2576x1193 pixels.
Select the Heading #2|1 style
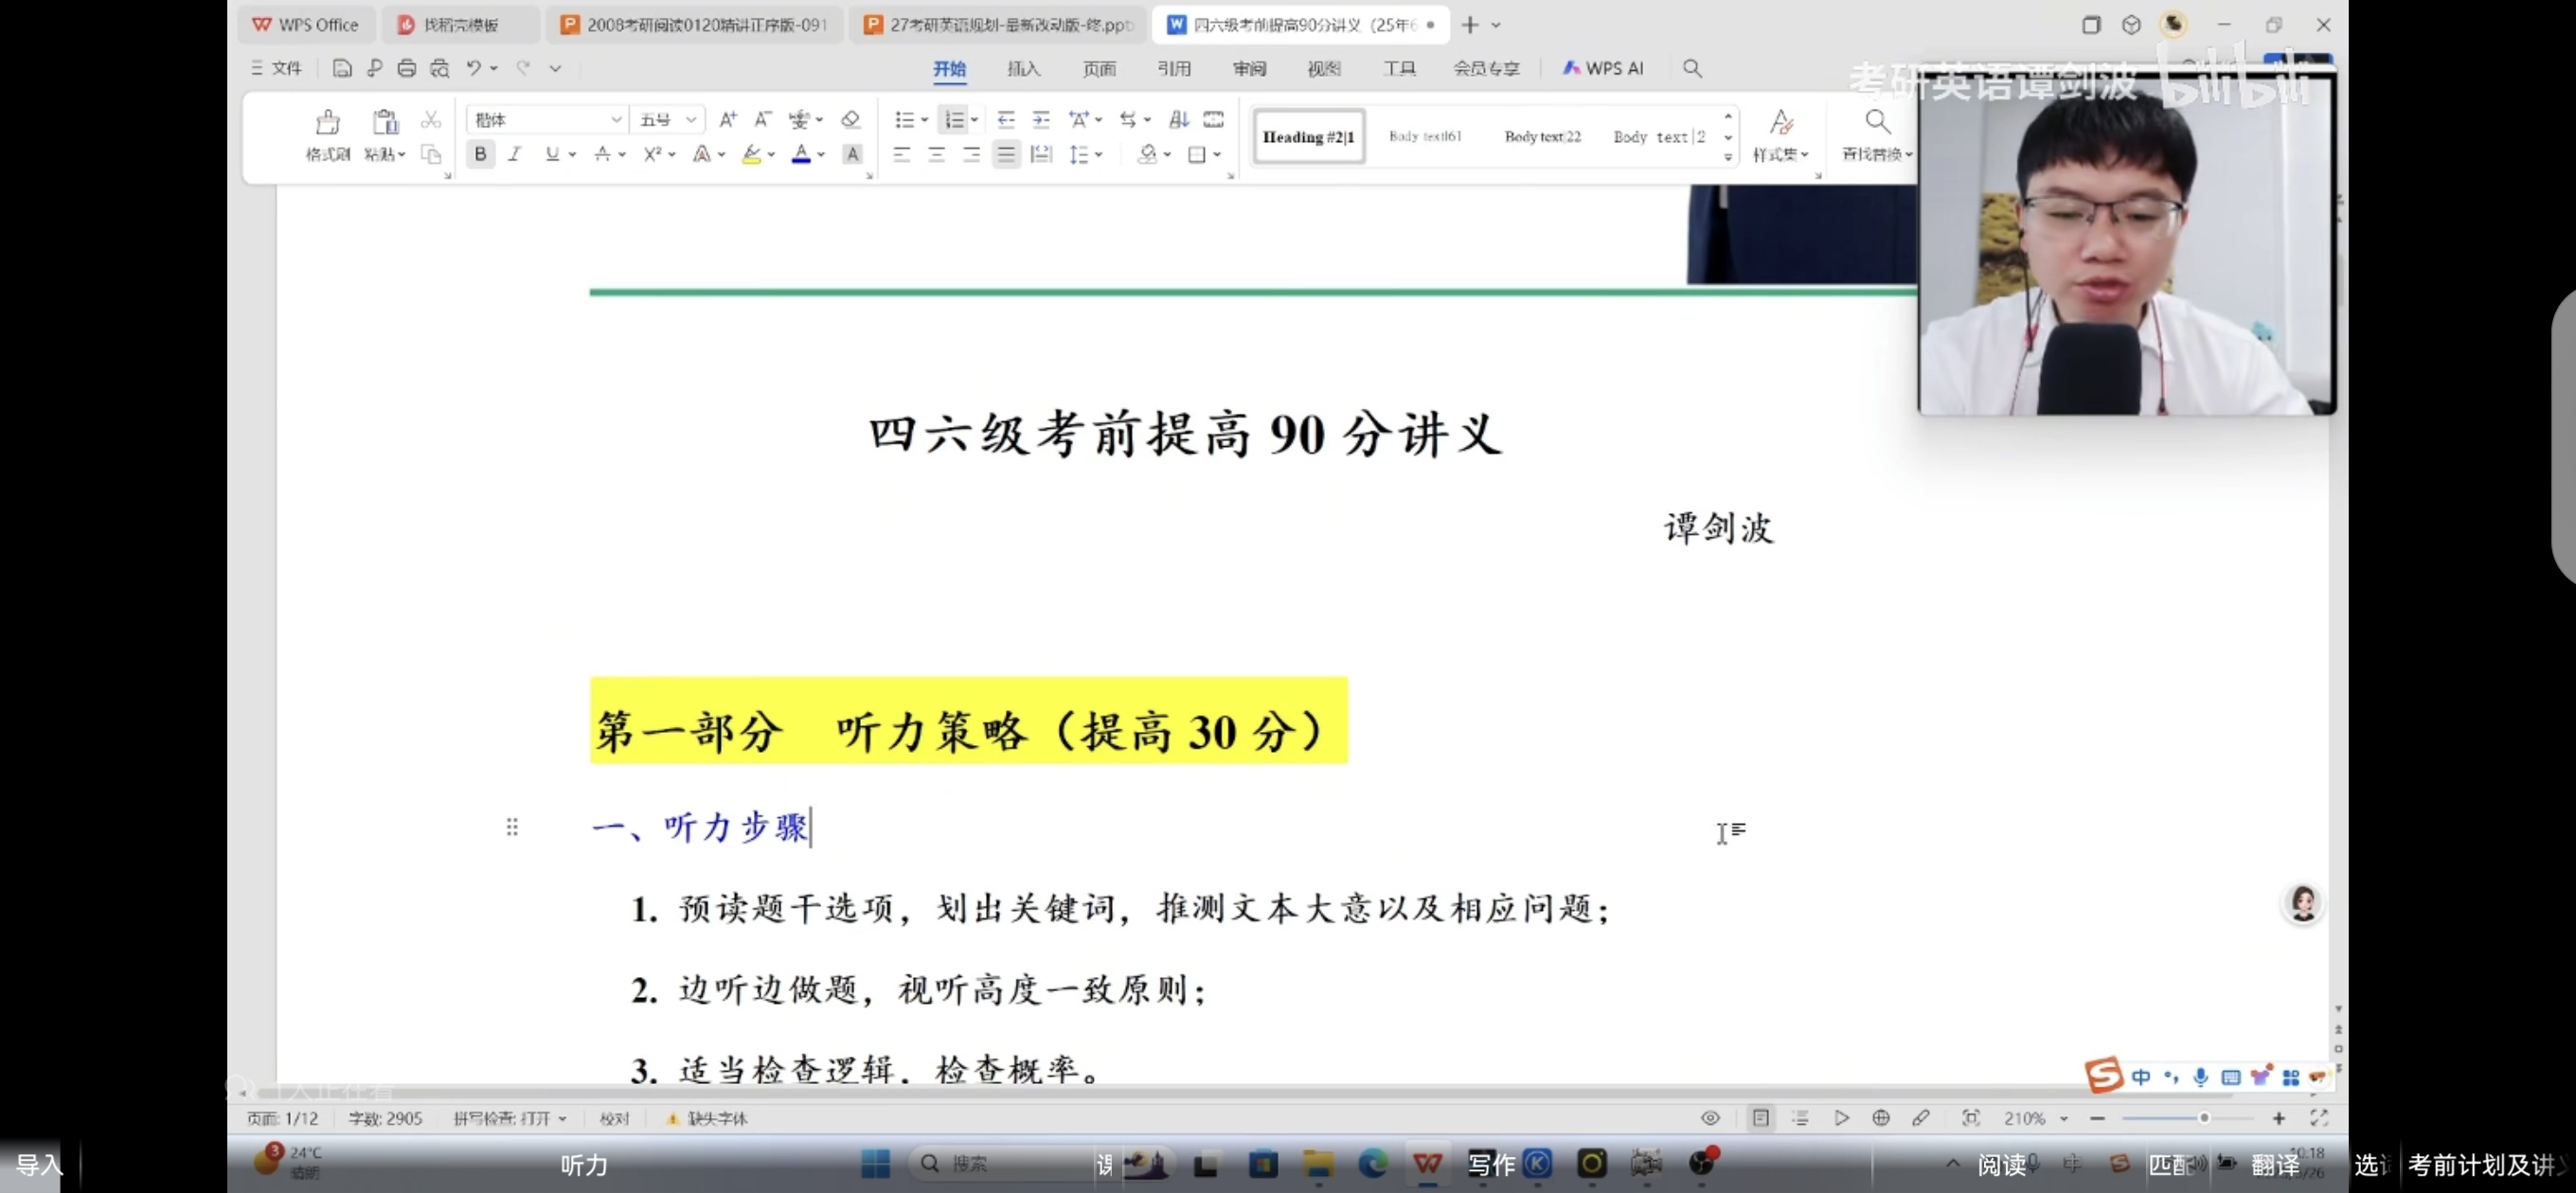click(1307, 137)
